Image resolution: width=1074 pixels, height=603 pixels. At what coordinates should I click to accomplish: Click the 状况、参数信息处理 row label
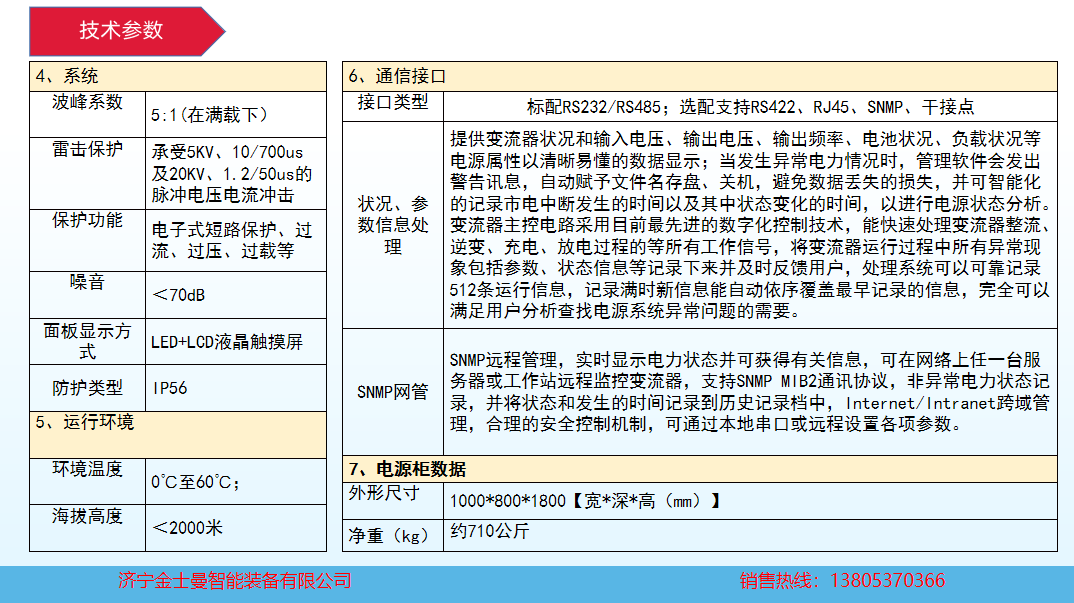392,226
